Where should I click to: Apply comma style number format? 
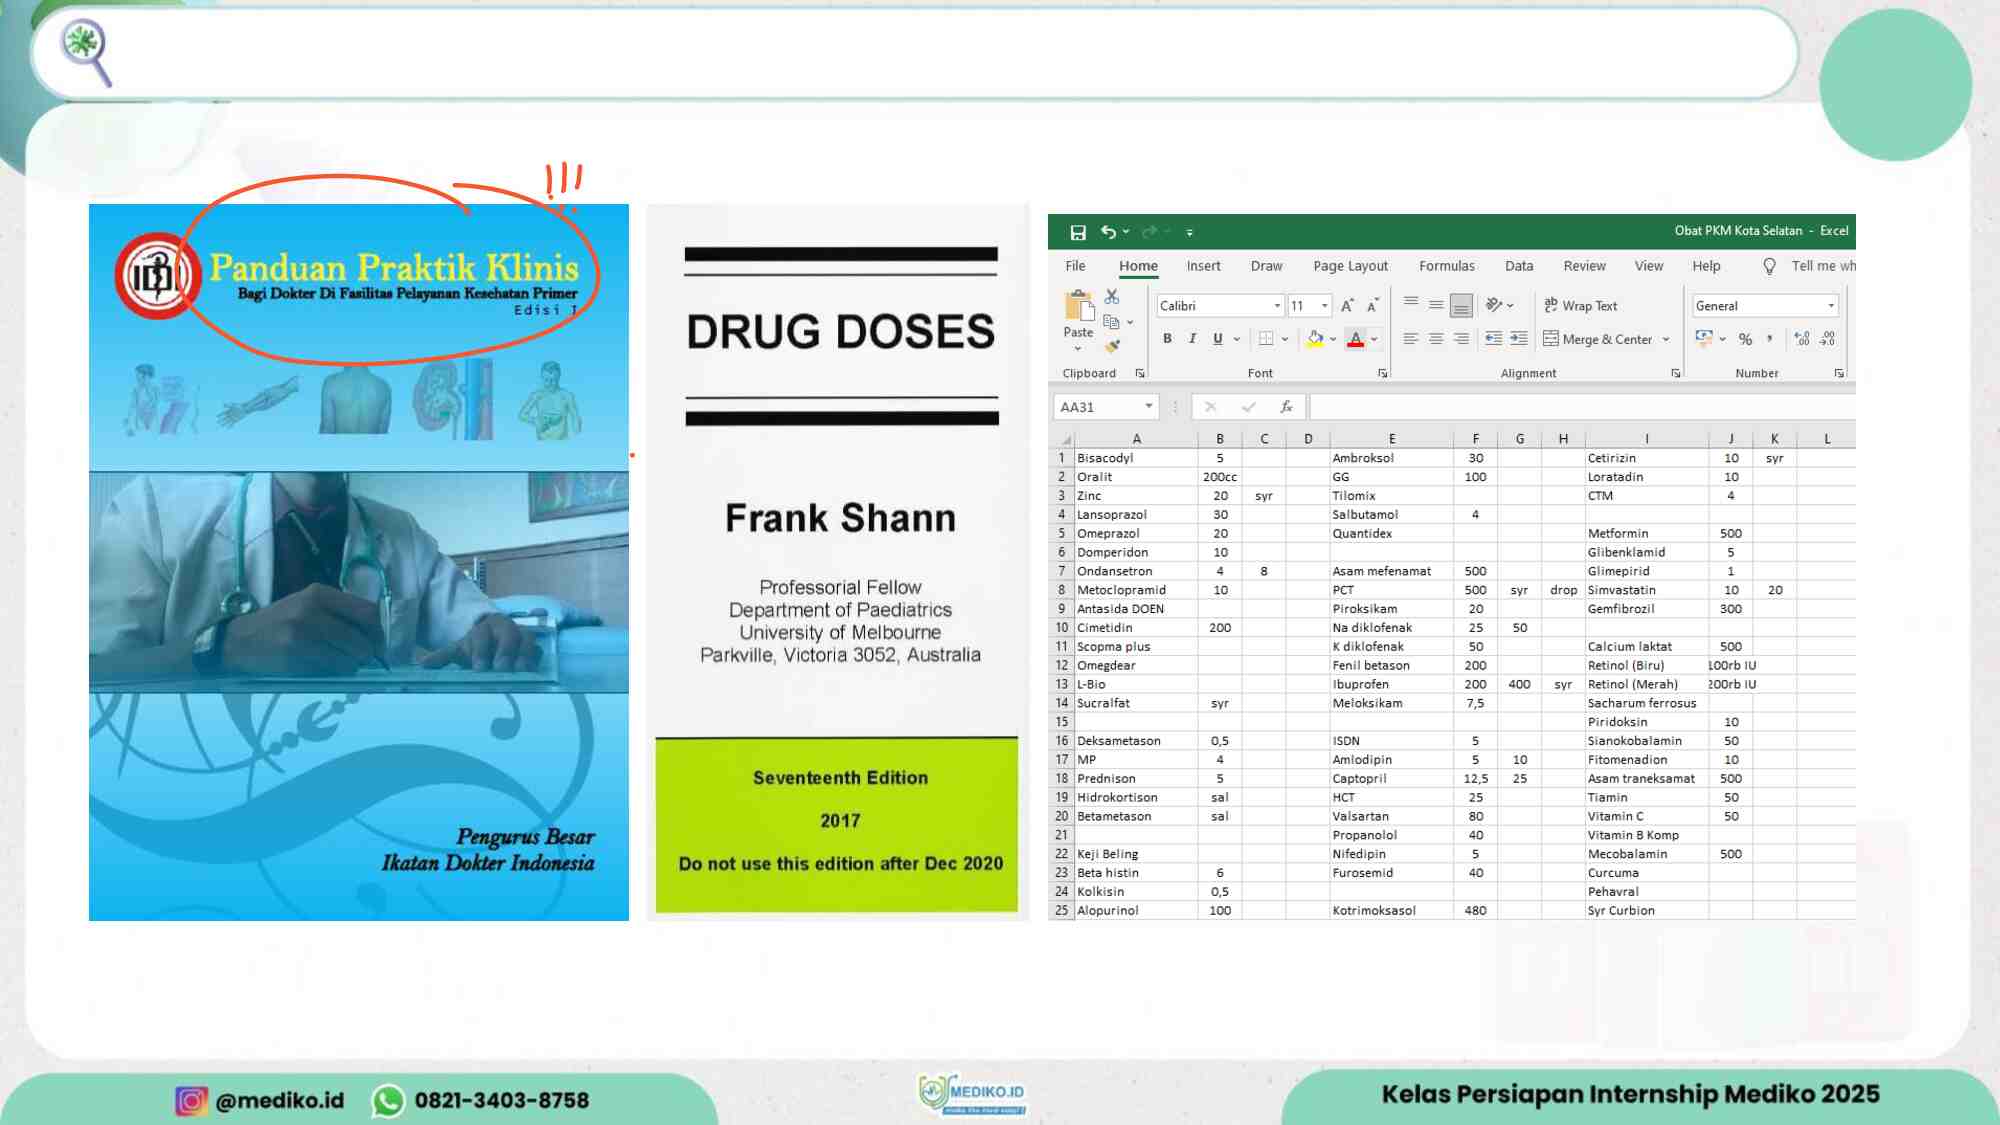pos(1770,339)
